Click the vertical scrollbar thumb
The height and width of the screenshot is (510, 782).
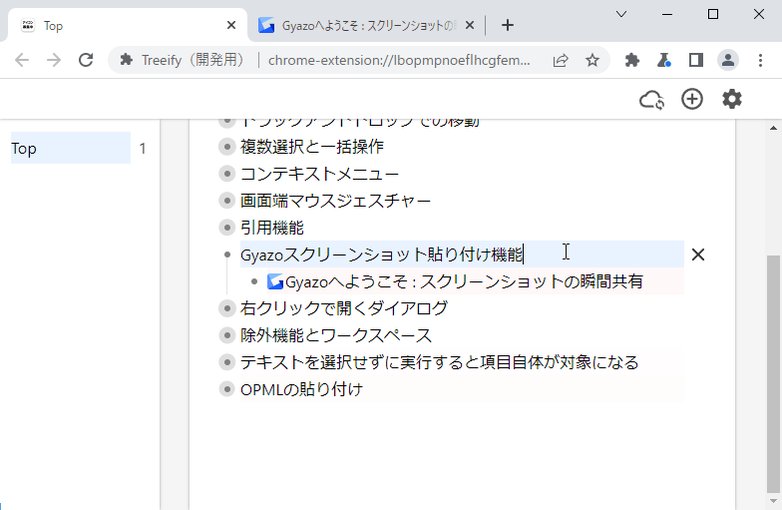coord(773,372)
